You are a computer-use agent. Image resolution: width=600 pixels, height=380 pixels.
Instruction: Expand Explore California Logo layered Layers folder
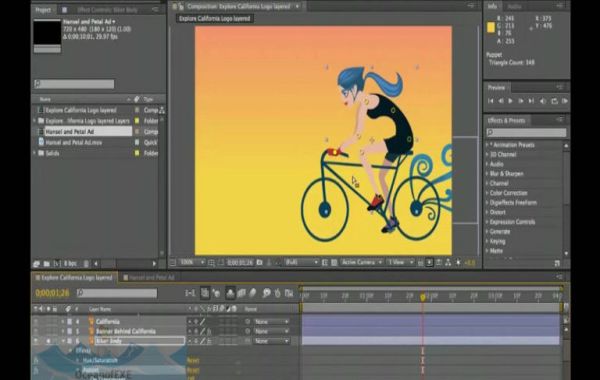coord(34,121)
